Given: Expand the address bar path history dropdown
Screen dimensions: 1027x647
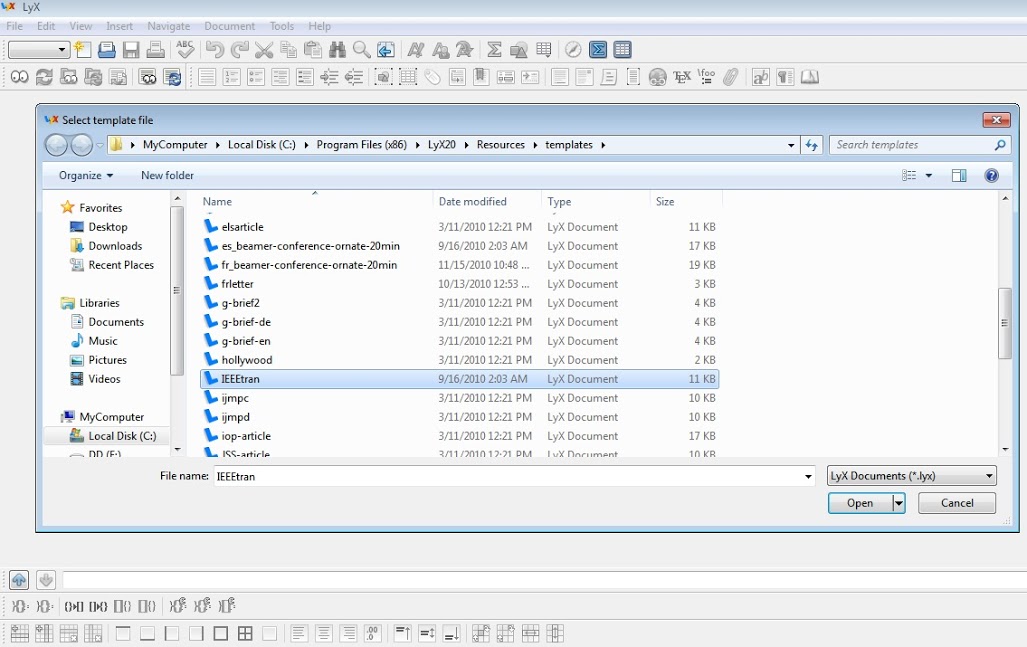Looking at the screenshot, I should tap(791, 145).
